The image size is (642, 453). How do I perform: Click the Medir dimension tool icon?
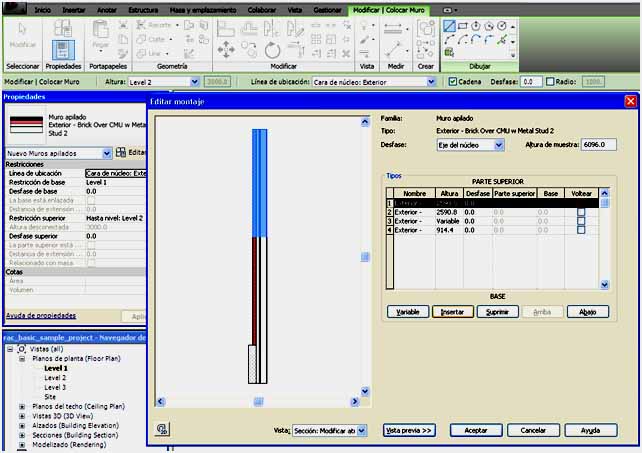[393, 31]
